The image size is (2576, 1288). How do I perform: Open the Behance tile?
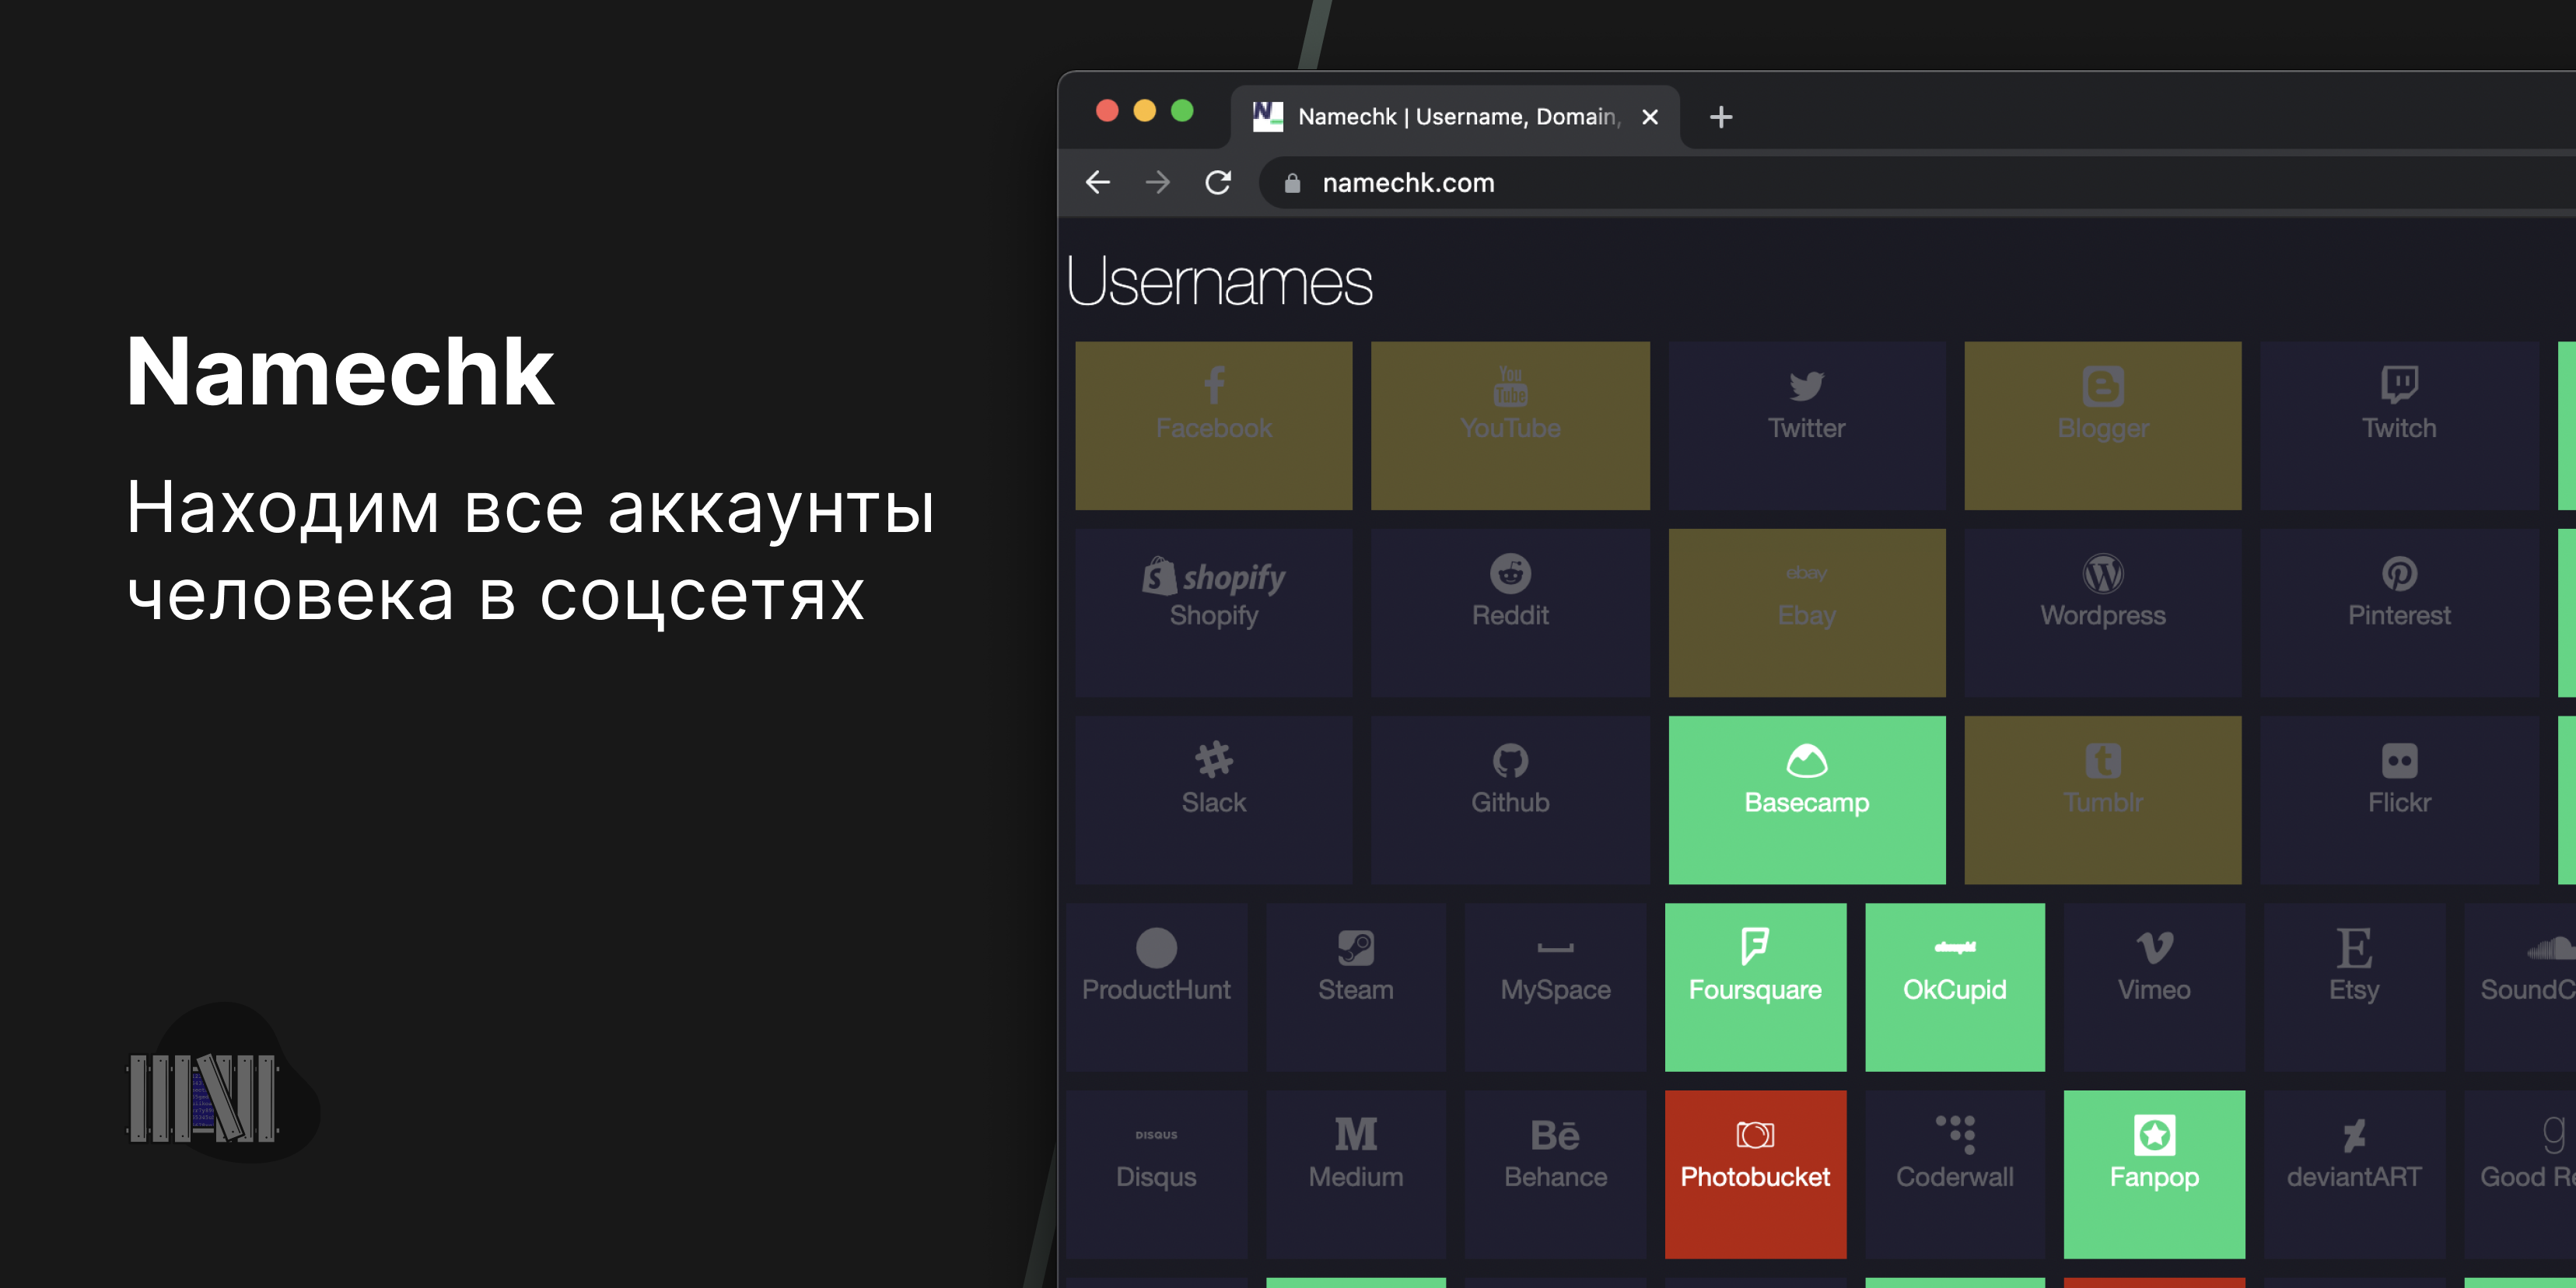[1555, 1174]
